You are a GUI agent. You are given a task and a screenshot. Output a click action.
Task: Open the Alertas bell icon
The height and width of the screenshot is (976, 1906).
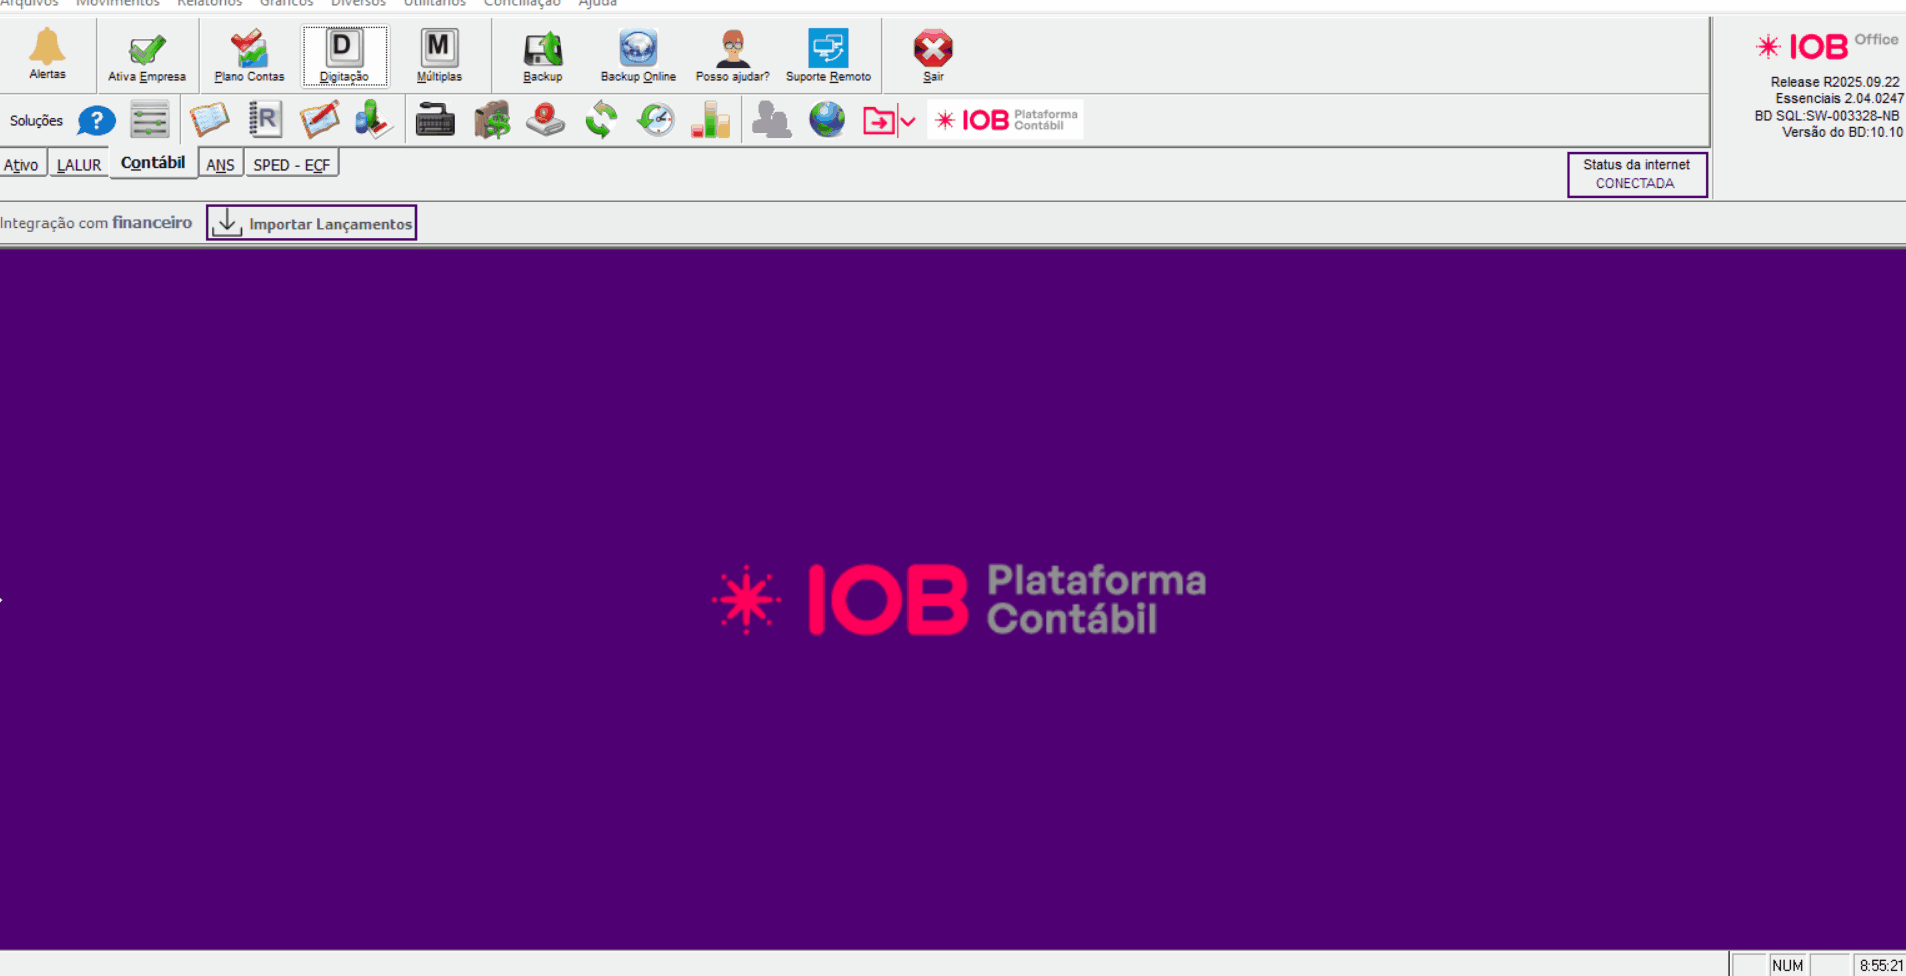tap(47, 54)
